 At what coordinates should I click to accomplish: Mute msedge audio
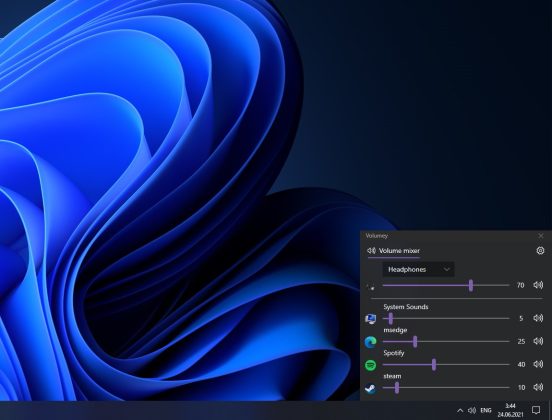(x=538, y=341)
